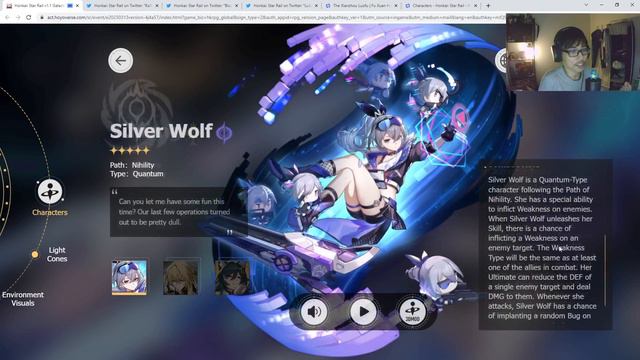The width and height of the screenshot is (640, 360).
Task: Click the 'Path: Nihility' text
Action: [132, 165]
